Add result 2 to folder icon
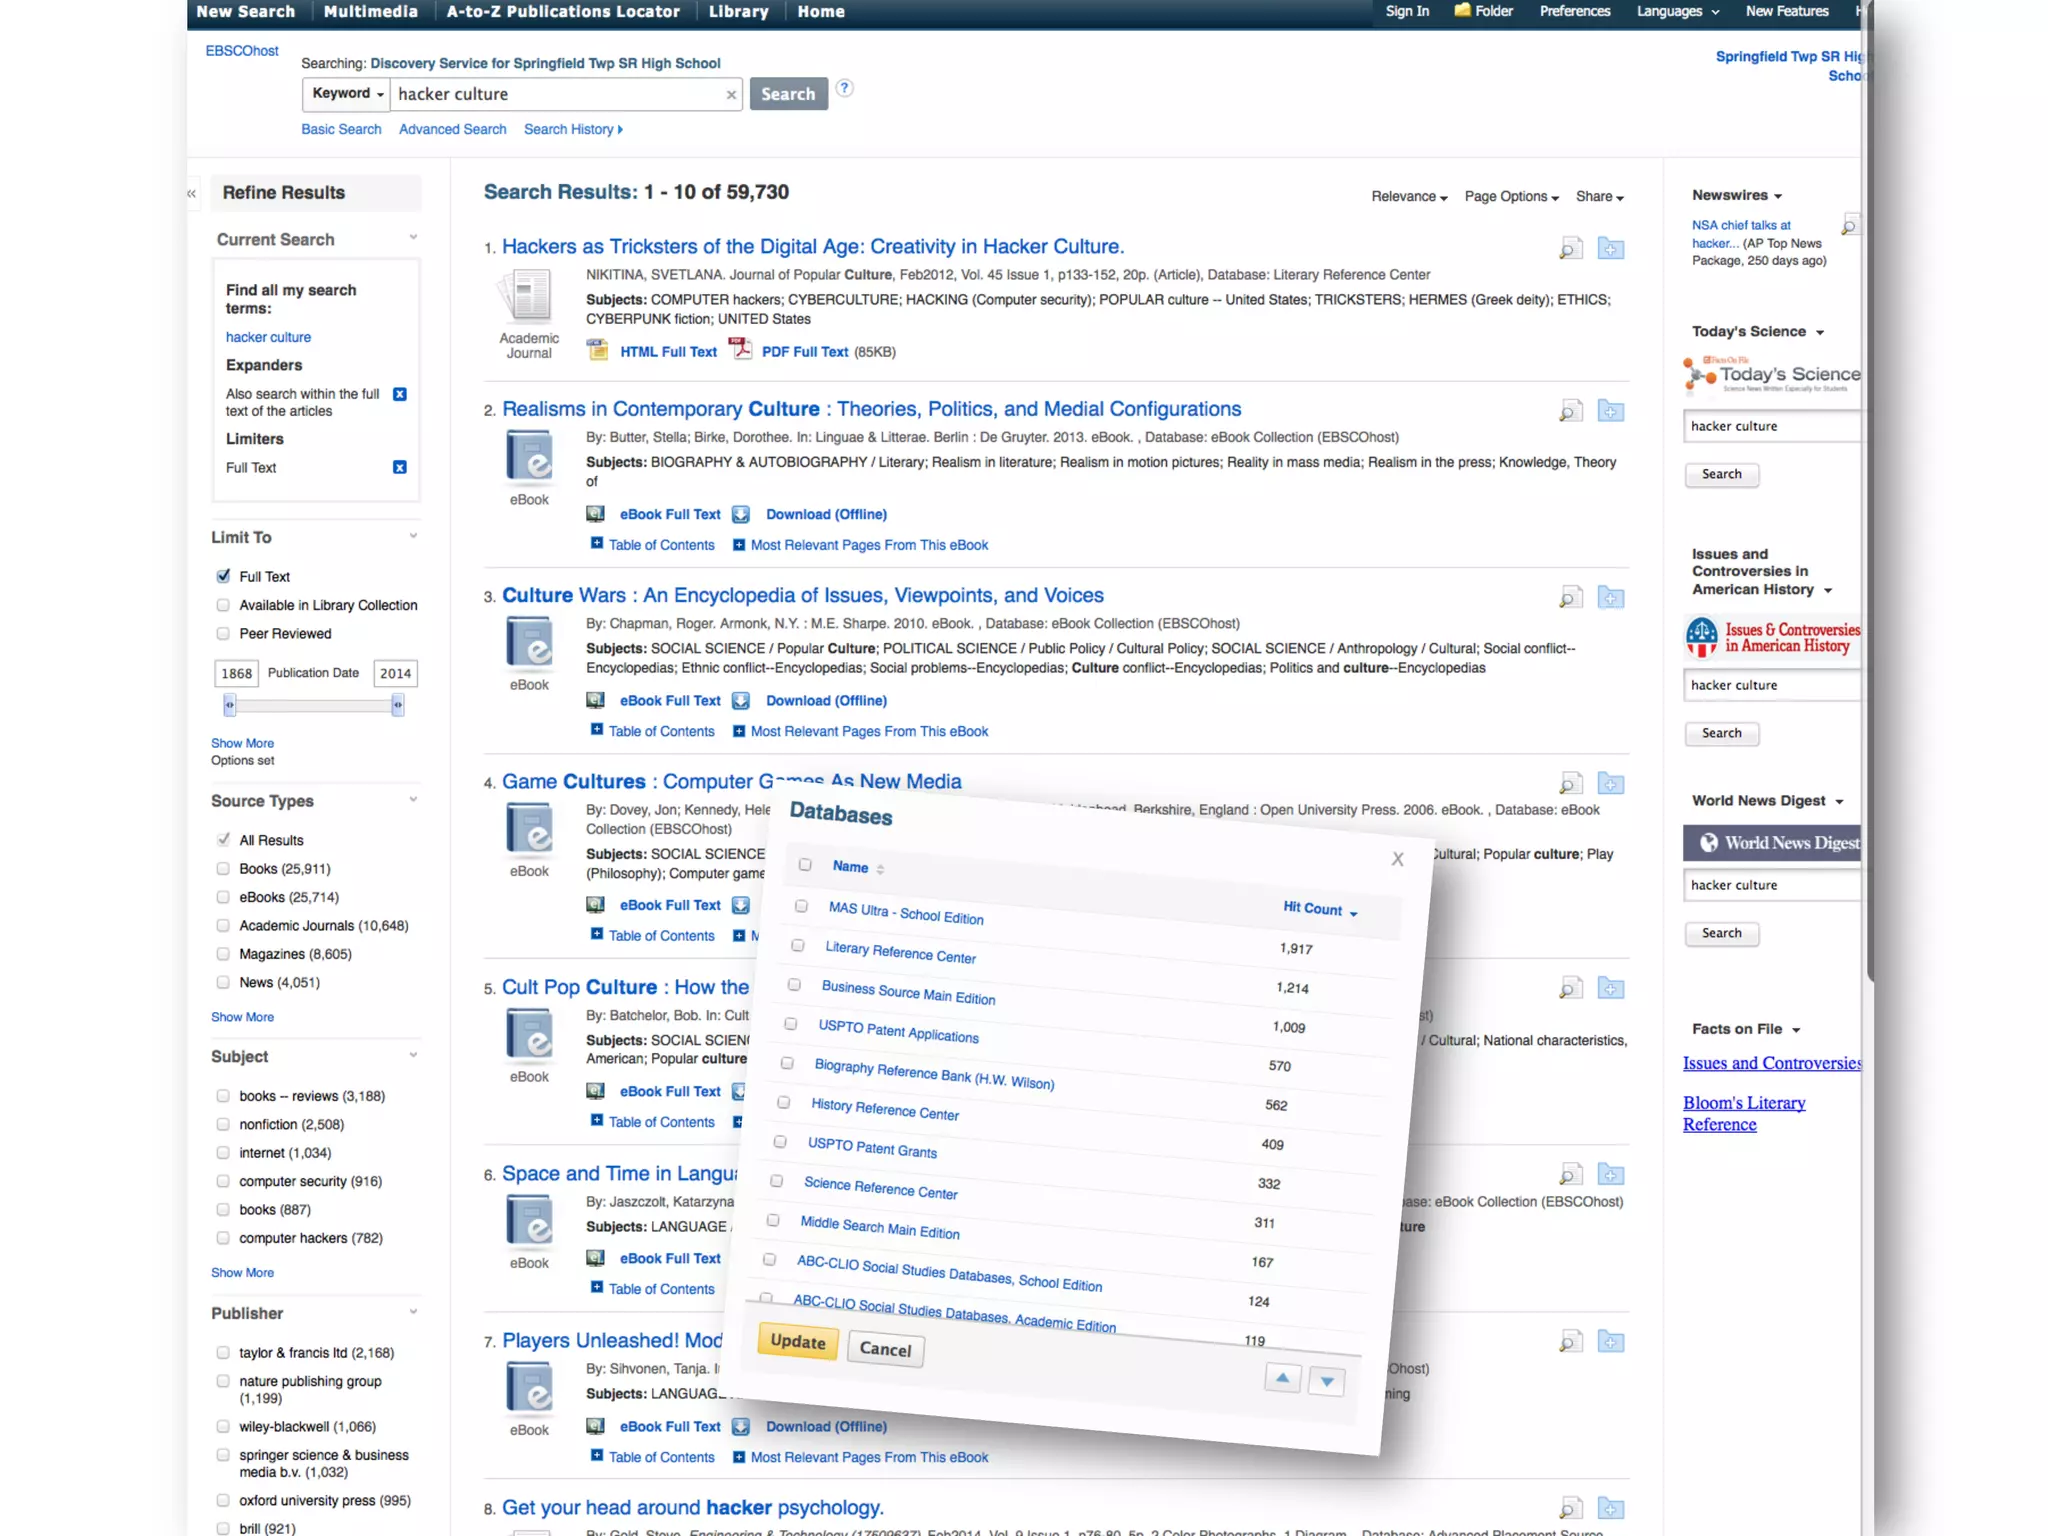Viewport: 2048px width, 1536px height. pyautogui.click(x=1610, y=411)
